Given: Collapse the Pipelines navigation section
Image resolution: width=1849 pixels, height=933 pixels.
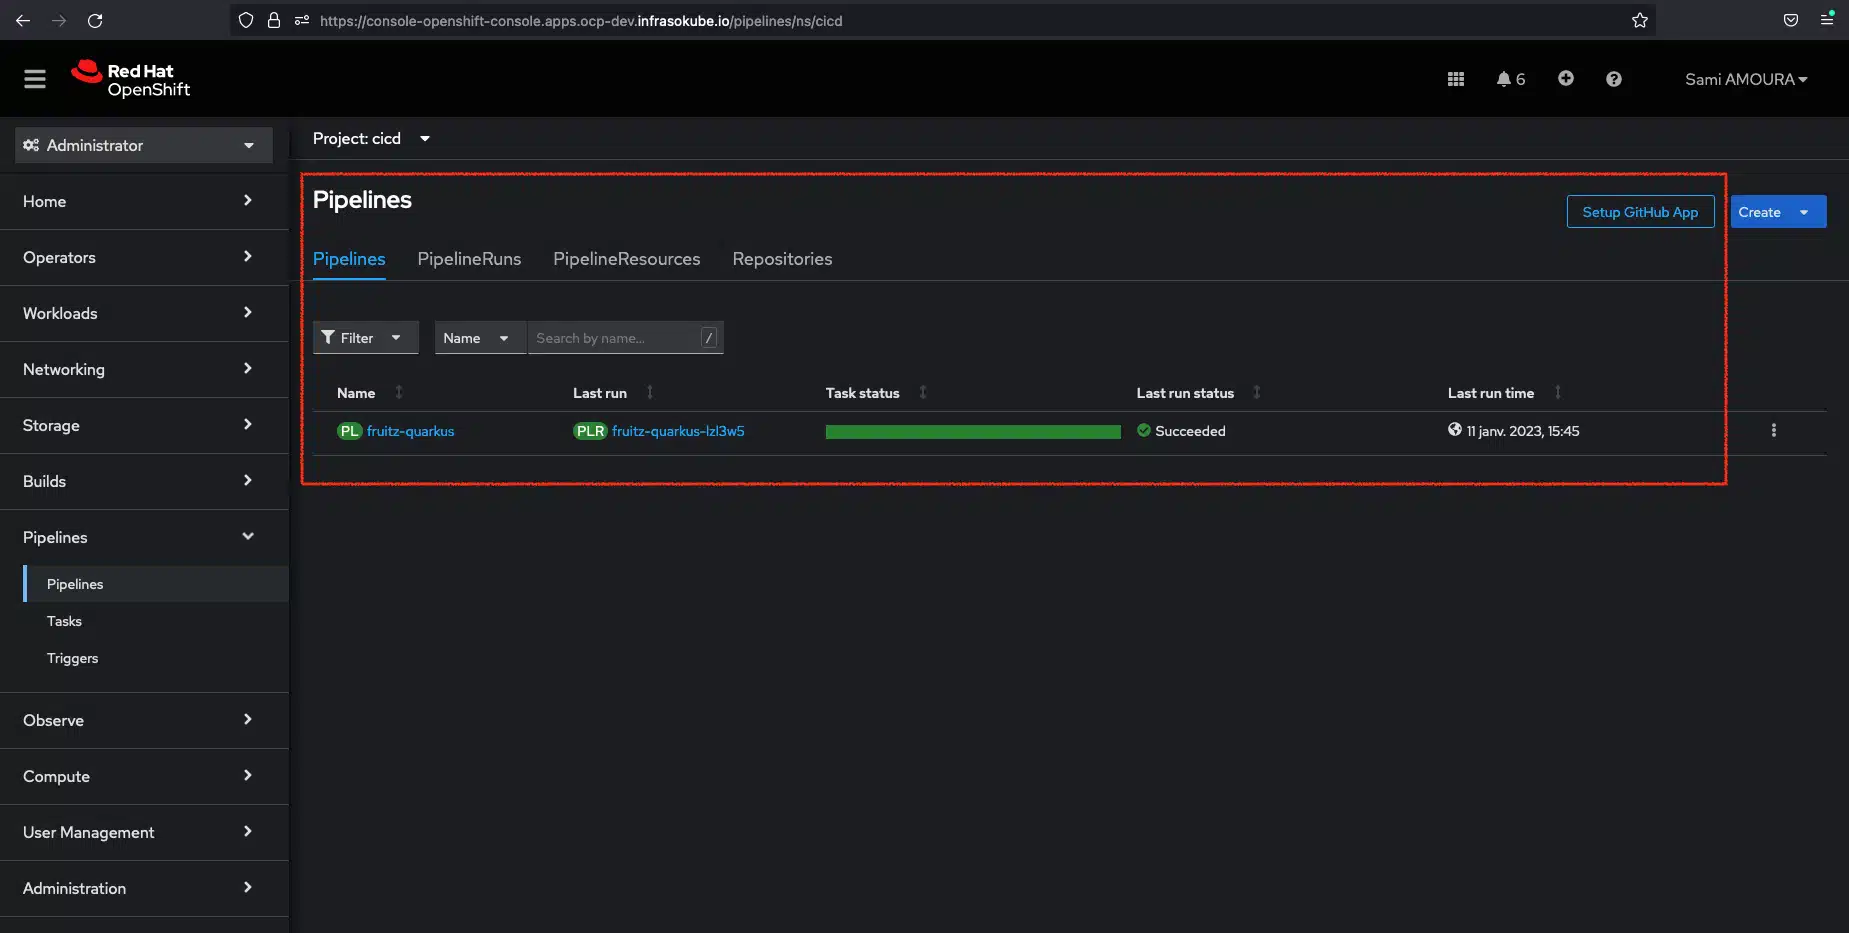Looking at the screenshot, I should (144, 537).
